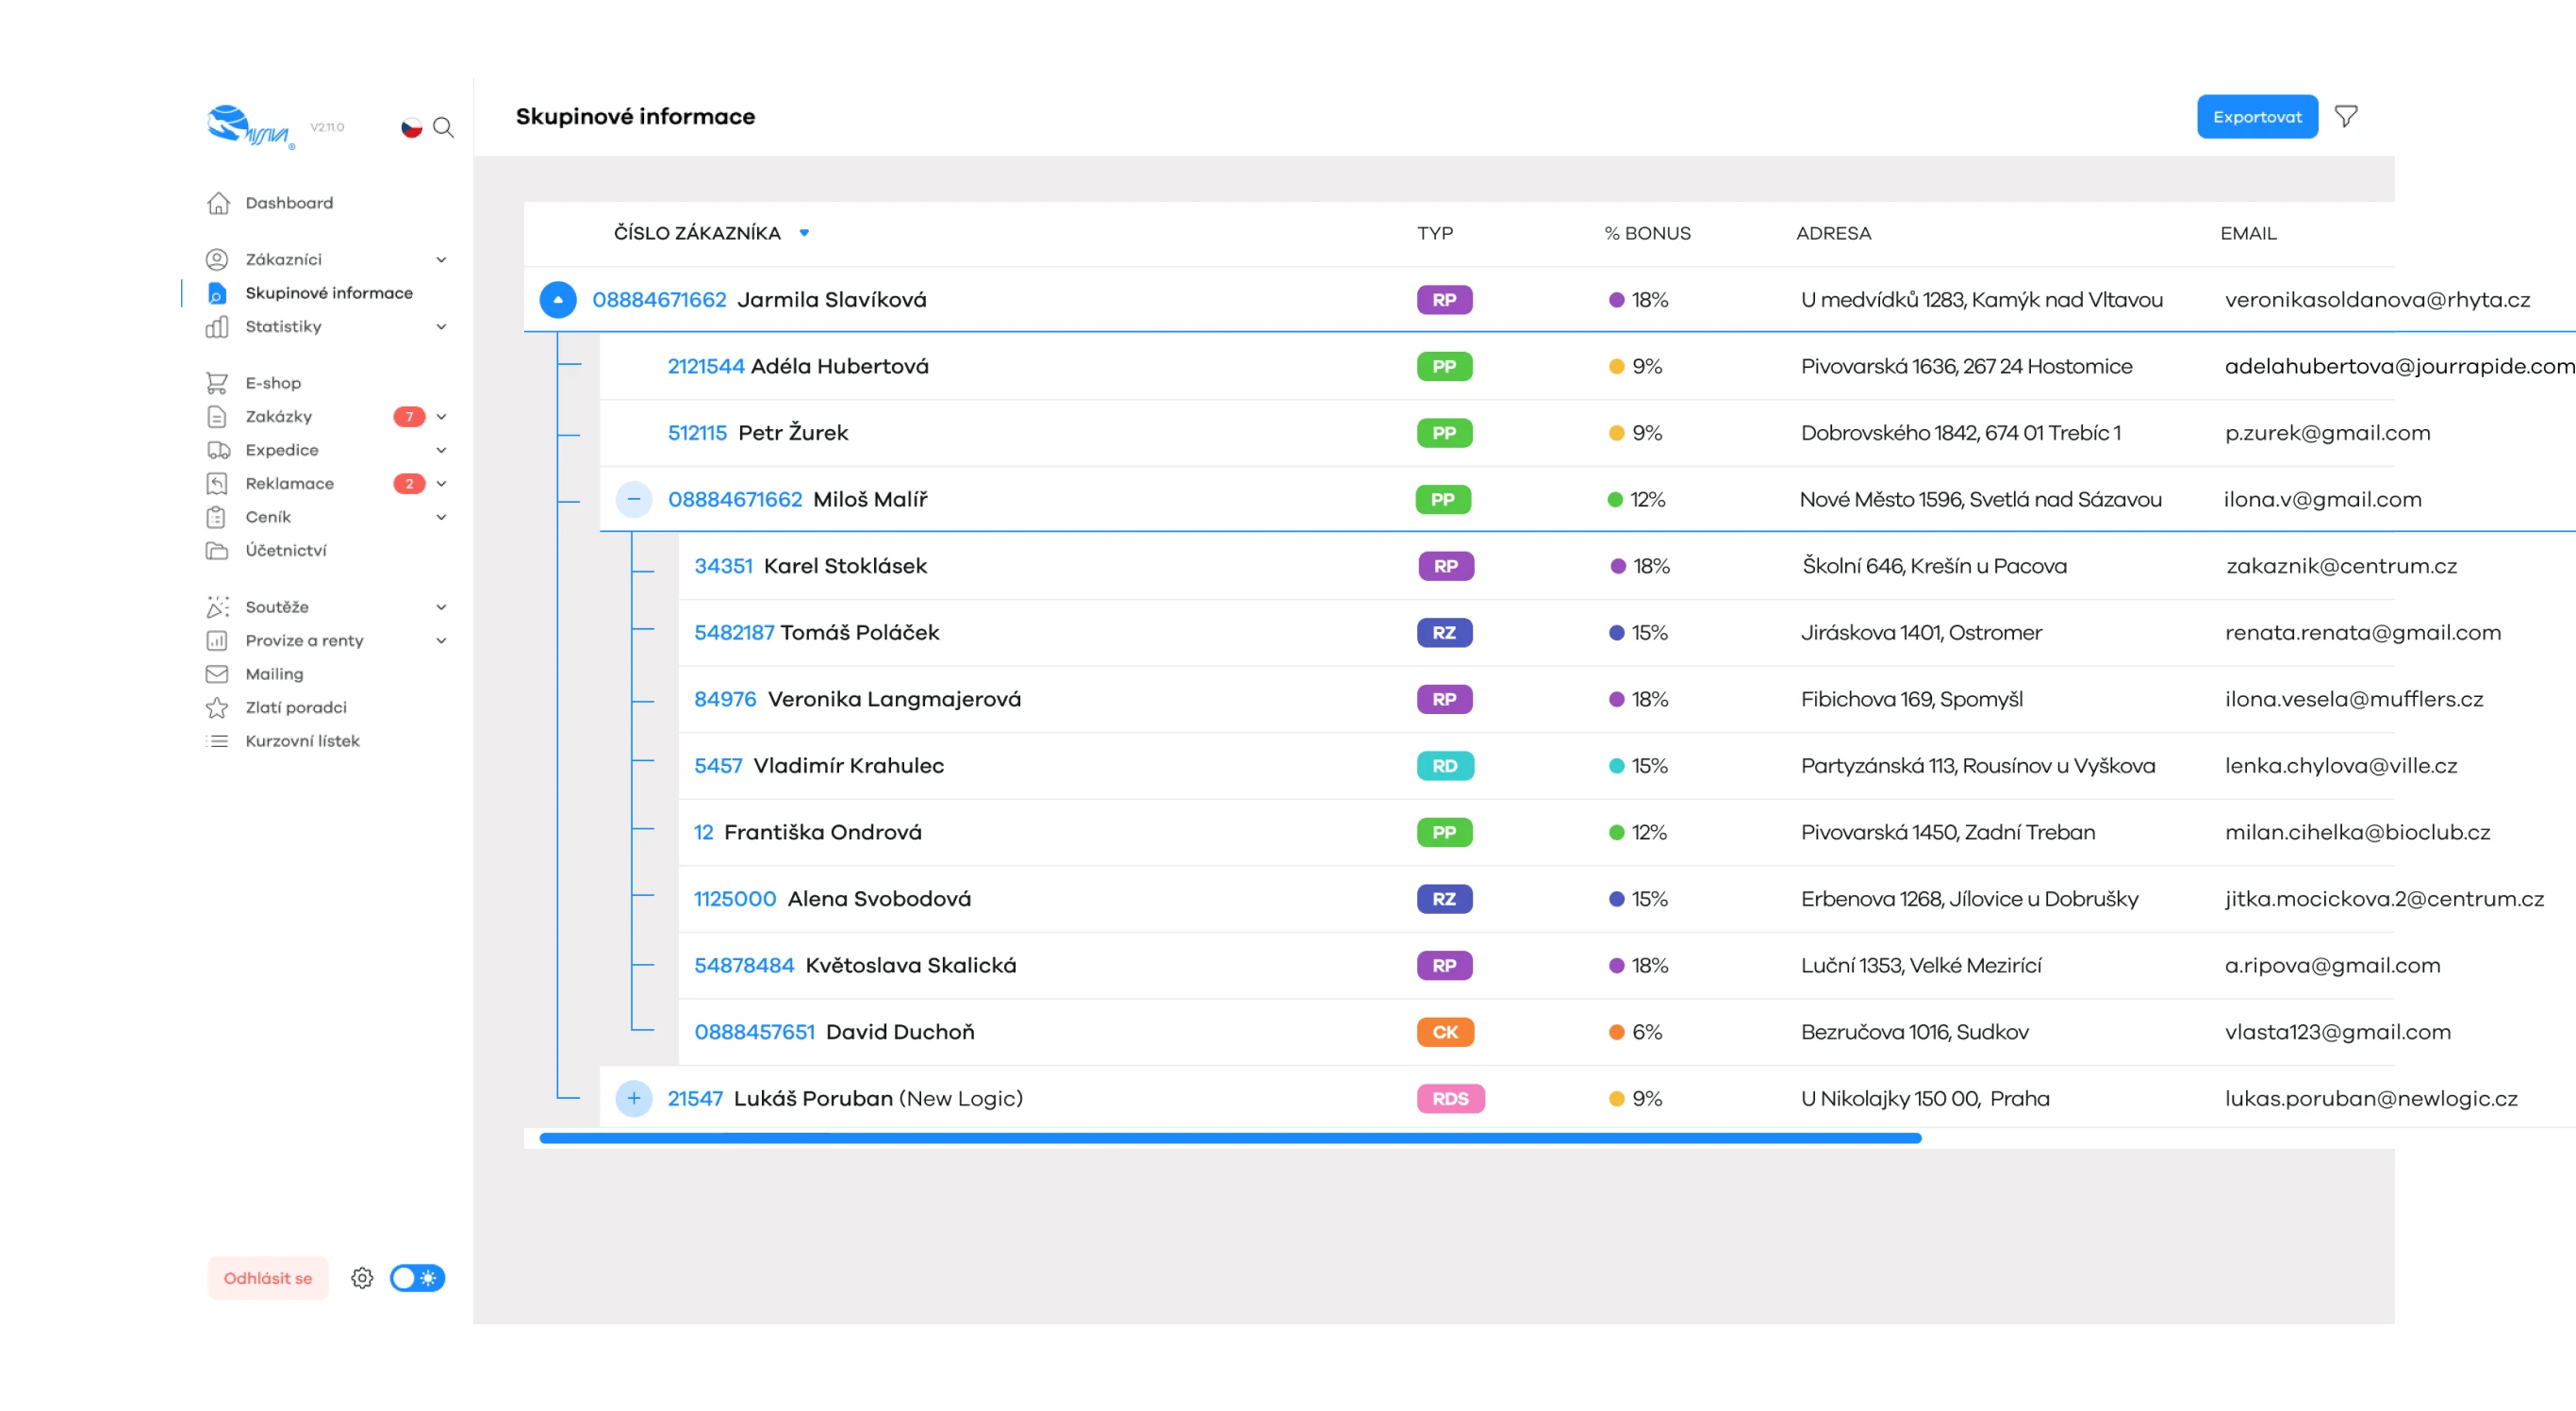
Task: Click the TYP column header
Action: coord(1435,233)
